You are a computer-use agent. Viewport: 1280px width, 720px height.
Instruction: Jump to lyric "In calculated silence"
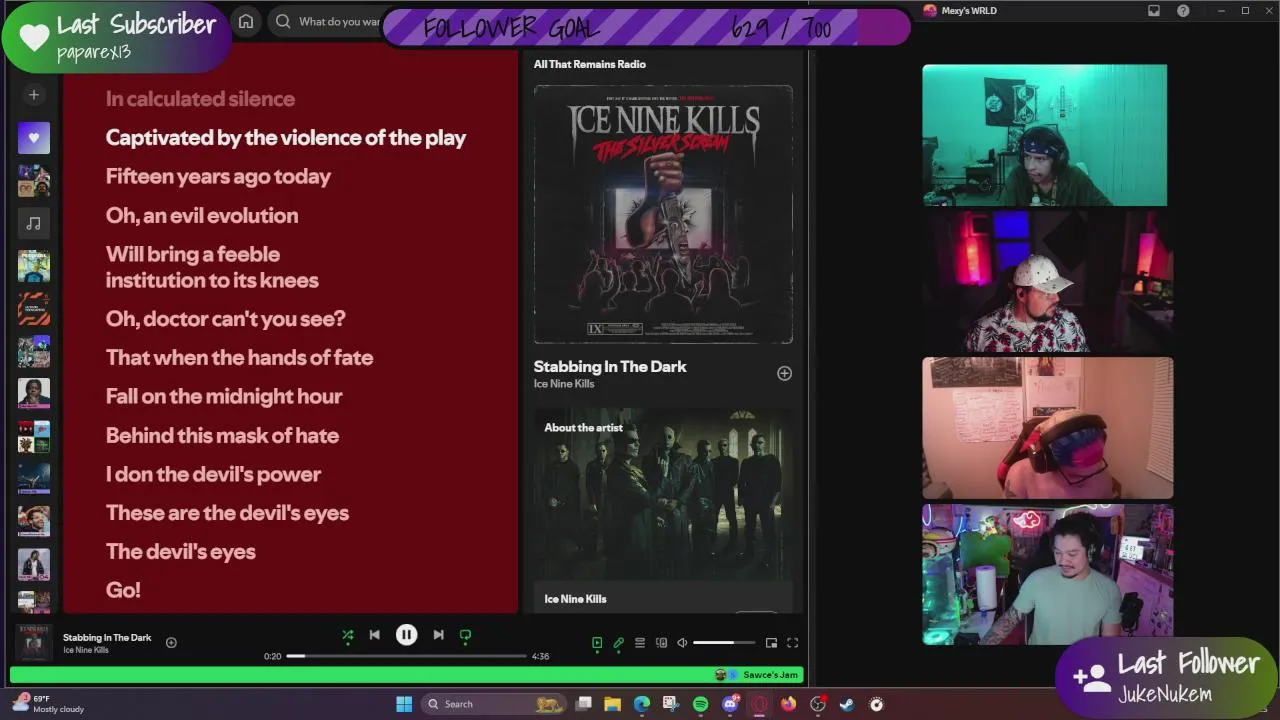tap(200, 98)
